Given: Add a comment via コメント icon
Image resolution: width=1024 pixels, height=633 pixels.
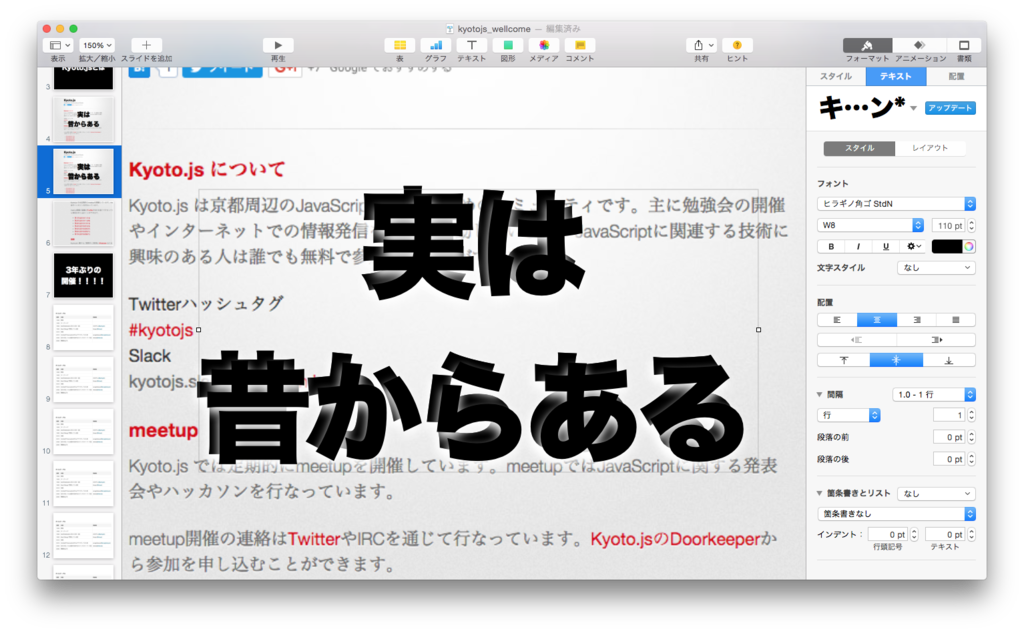Looking at the screenshot, I should [x=579, y=45].
